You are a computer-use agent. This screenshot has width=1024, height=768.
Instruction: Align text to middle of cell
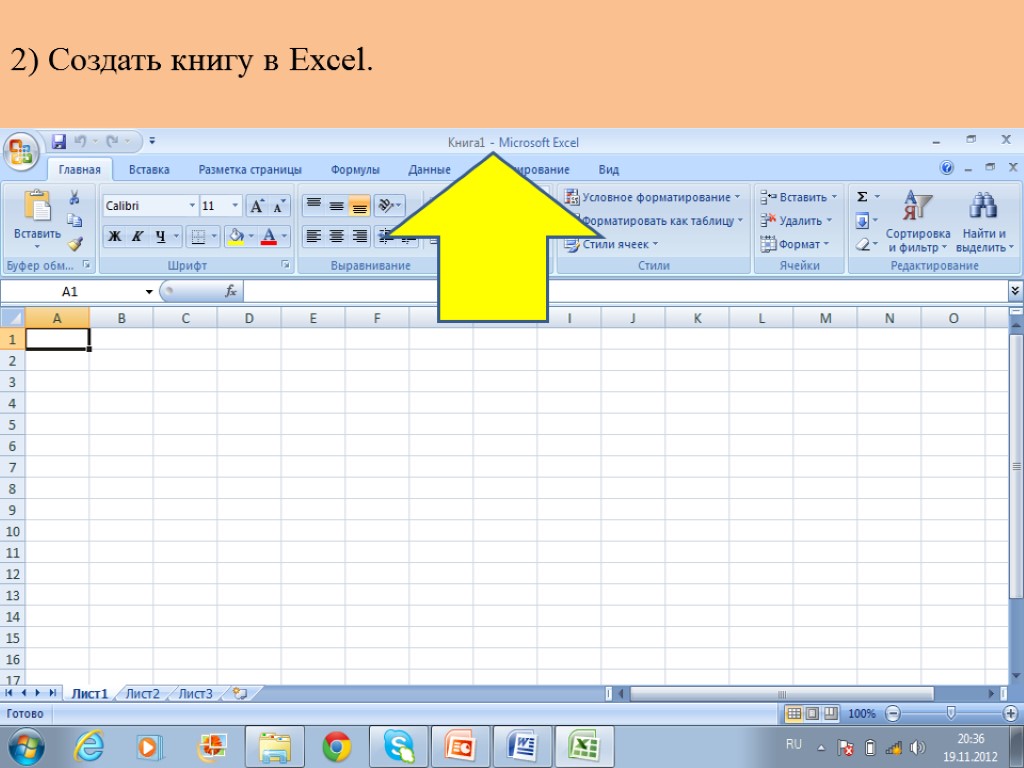tap(336, 205)
